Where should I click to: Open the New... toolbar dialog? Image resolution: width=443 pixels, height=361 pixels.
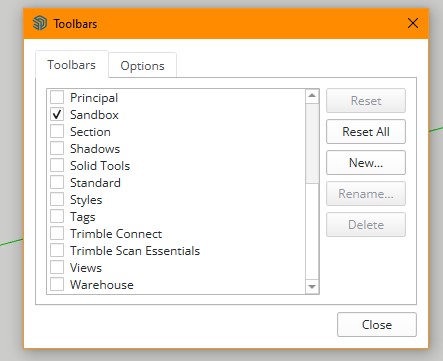tap(366, 163)
